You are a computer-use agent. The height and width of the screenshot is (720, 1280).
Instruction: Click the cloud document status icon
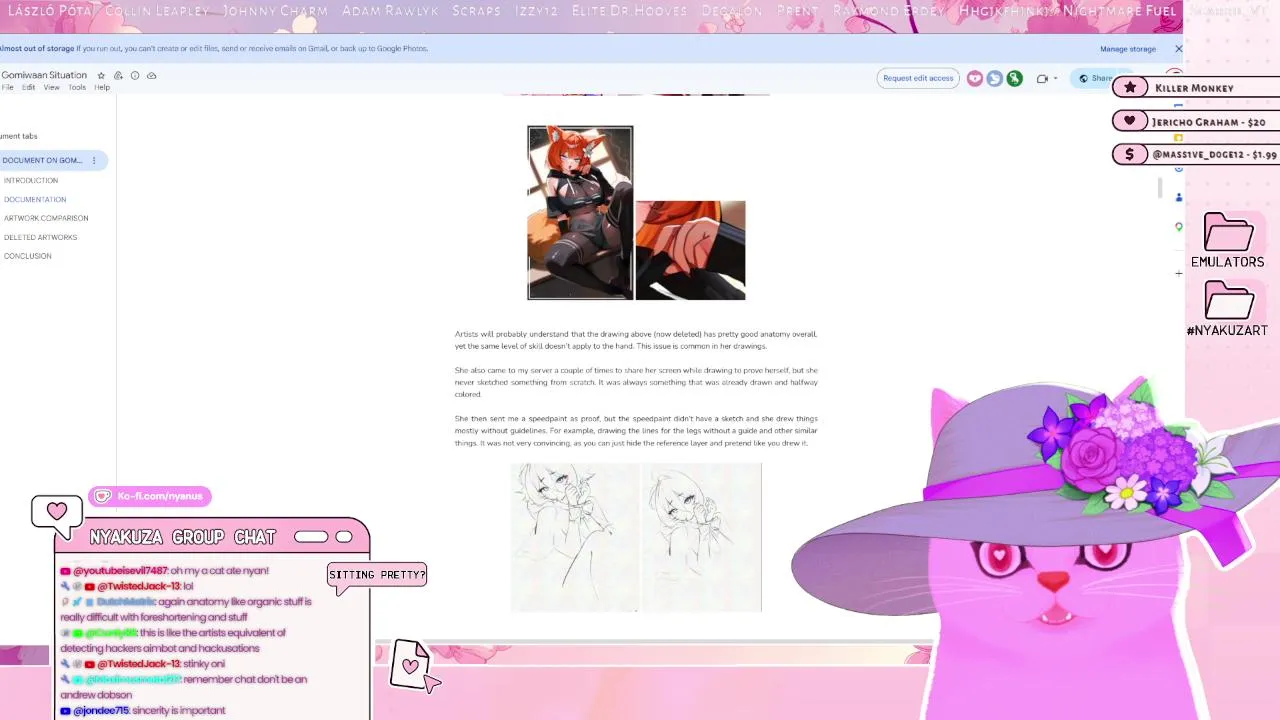pos(151,75)
